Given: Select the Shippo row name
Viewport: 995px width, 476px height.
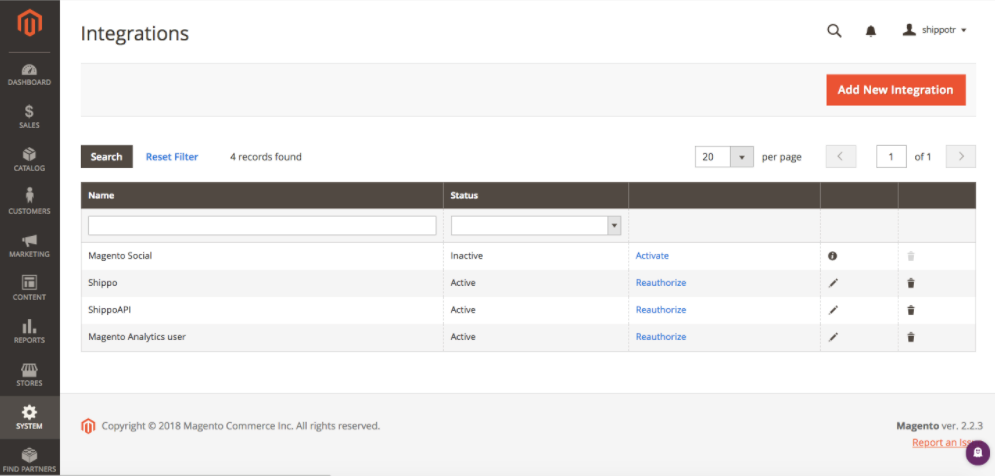Looking at the screenshot, I should coord(103,283).
